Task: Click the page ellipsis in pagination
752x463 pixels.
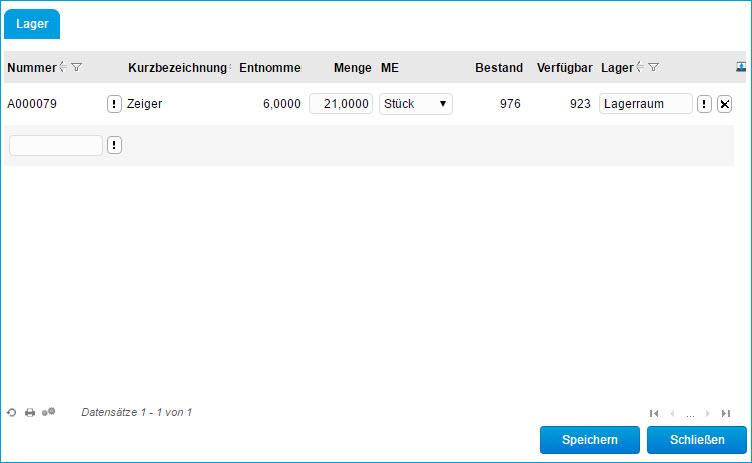Action: 690,415
